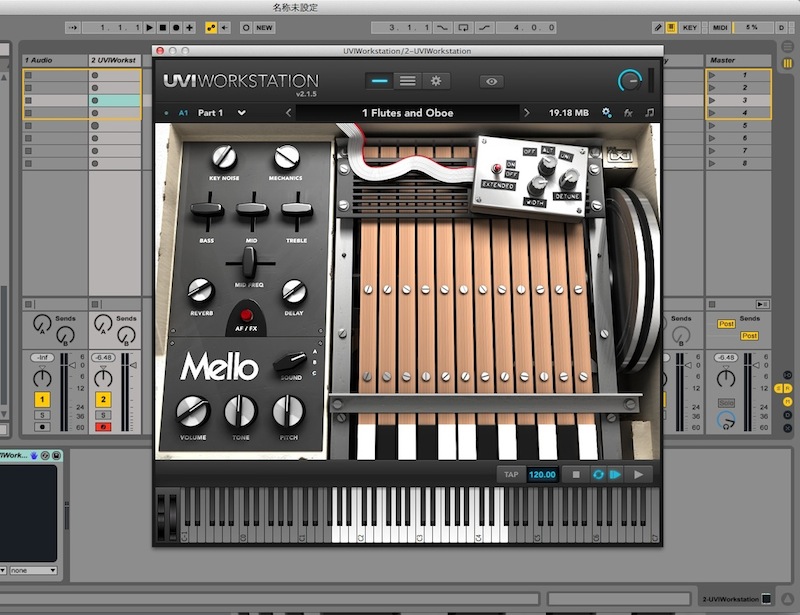This screenshot has height=615, width=800.
Task: Toggle track 1 activator button
Action: point(42,399)
